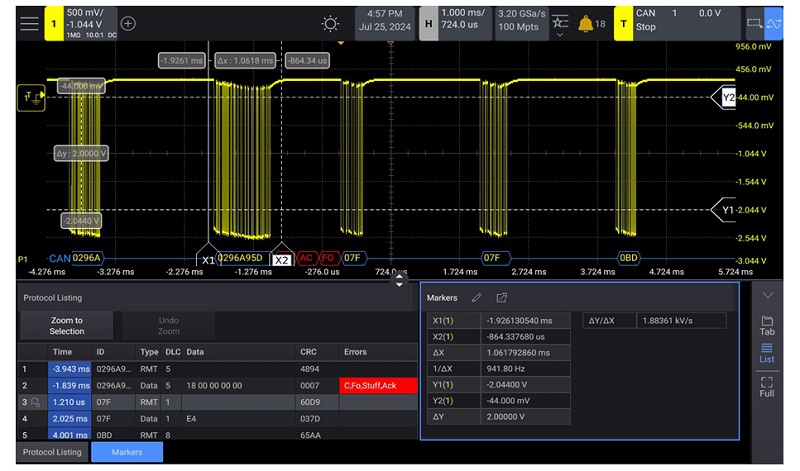The height and width of the screenshot is (471, 800).
Task: Collapse panel with chevron icon
Action: pyautogui.click(x=767, y=295)
